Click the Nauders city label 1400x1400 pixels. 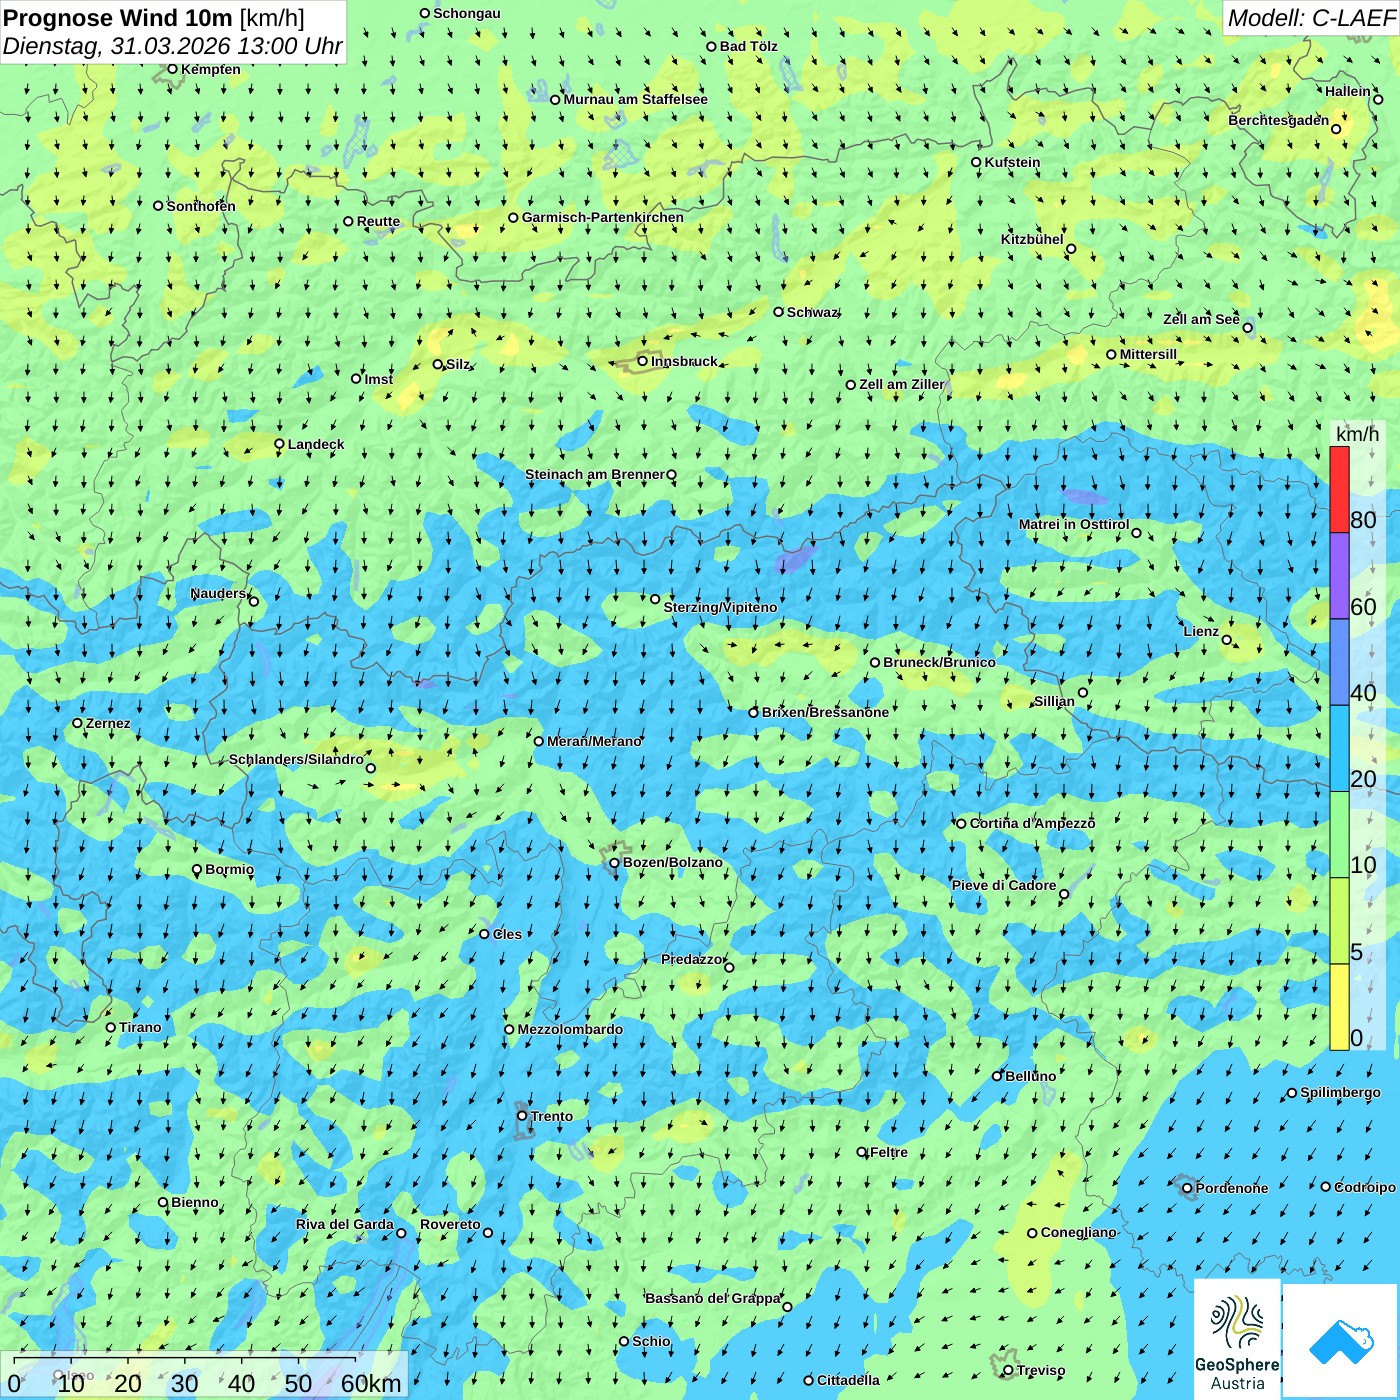(x=218, y=593)
